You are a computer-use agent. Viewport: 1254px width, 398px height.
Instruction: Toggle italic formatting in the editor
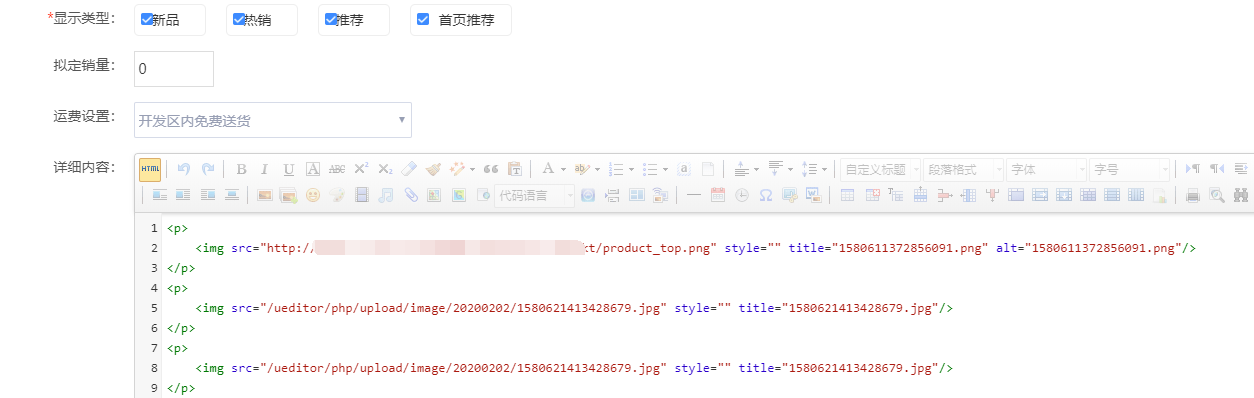coord(265,169)
